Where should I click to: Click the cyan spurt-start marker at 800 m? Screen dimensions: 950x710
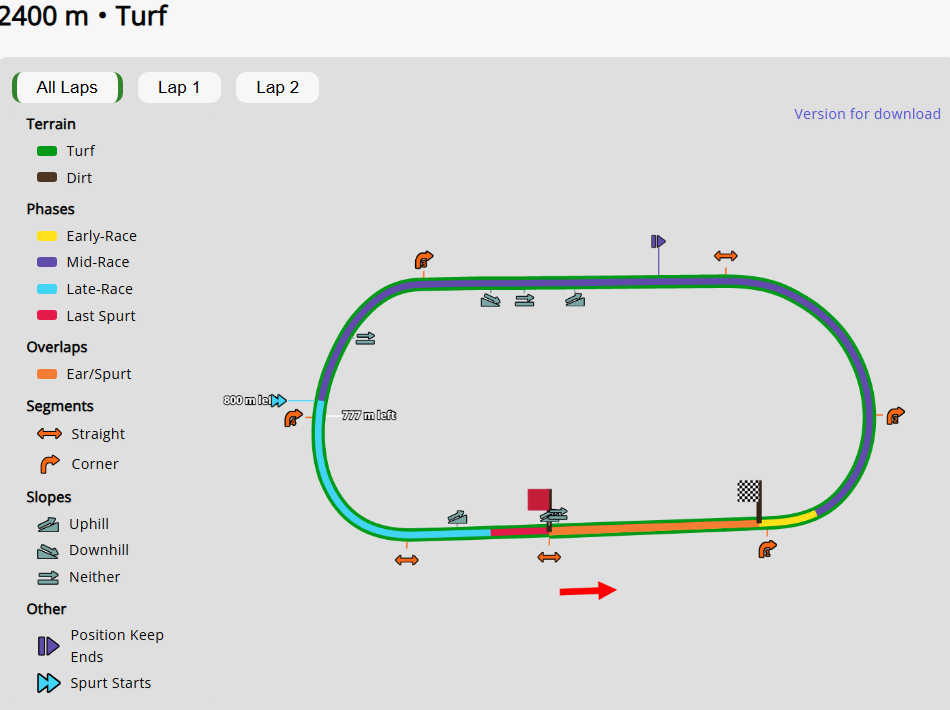(x=278, y=400)
